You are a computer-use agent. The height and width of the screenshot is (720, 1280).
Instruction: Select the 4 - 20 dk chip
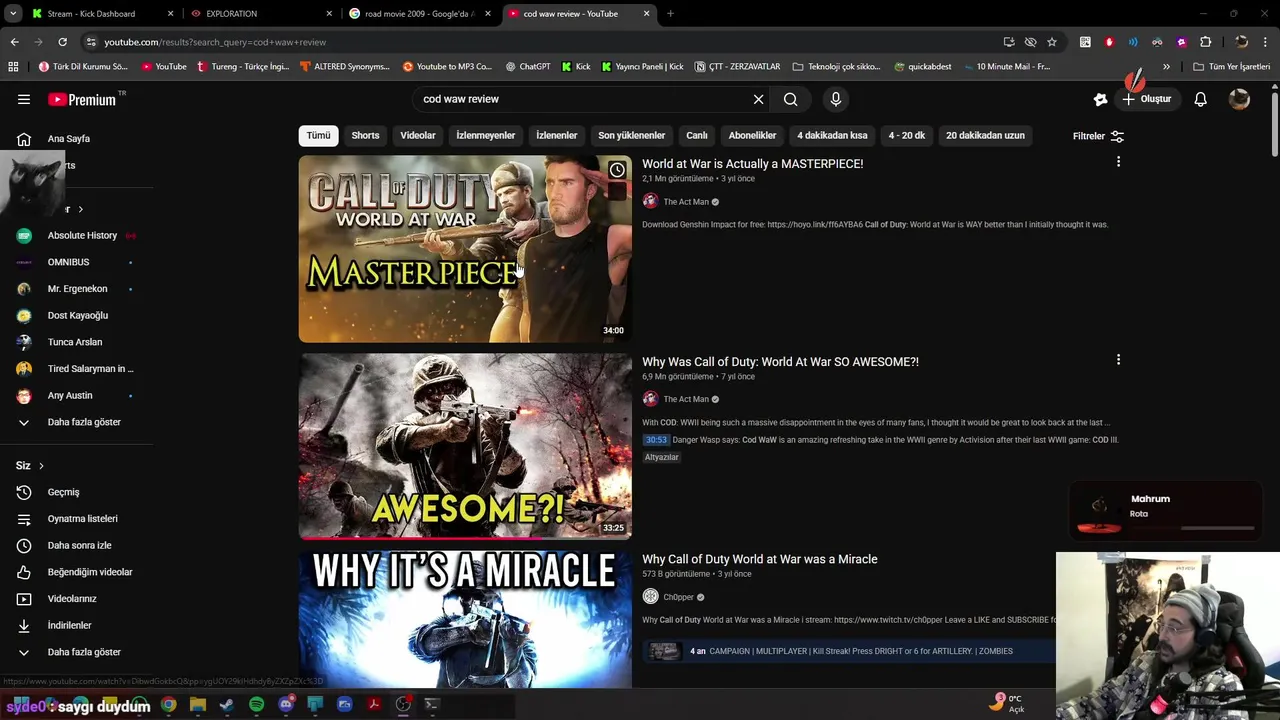click(x=907, y=136)
